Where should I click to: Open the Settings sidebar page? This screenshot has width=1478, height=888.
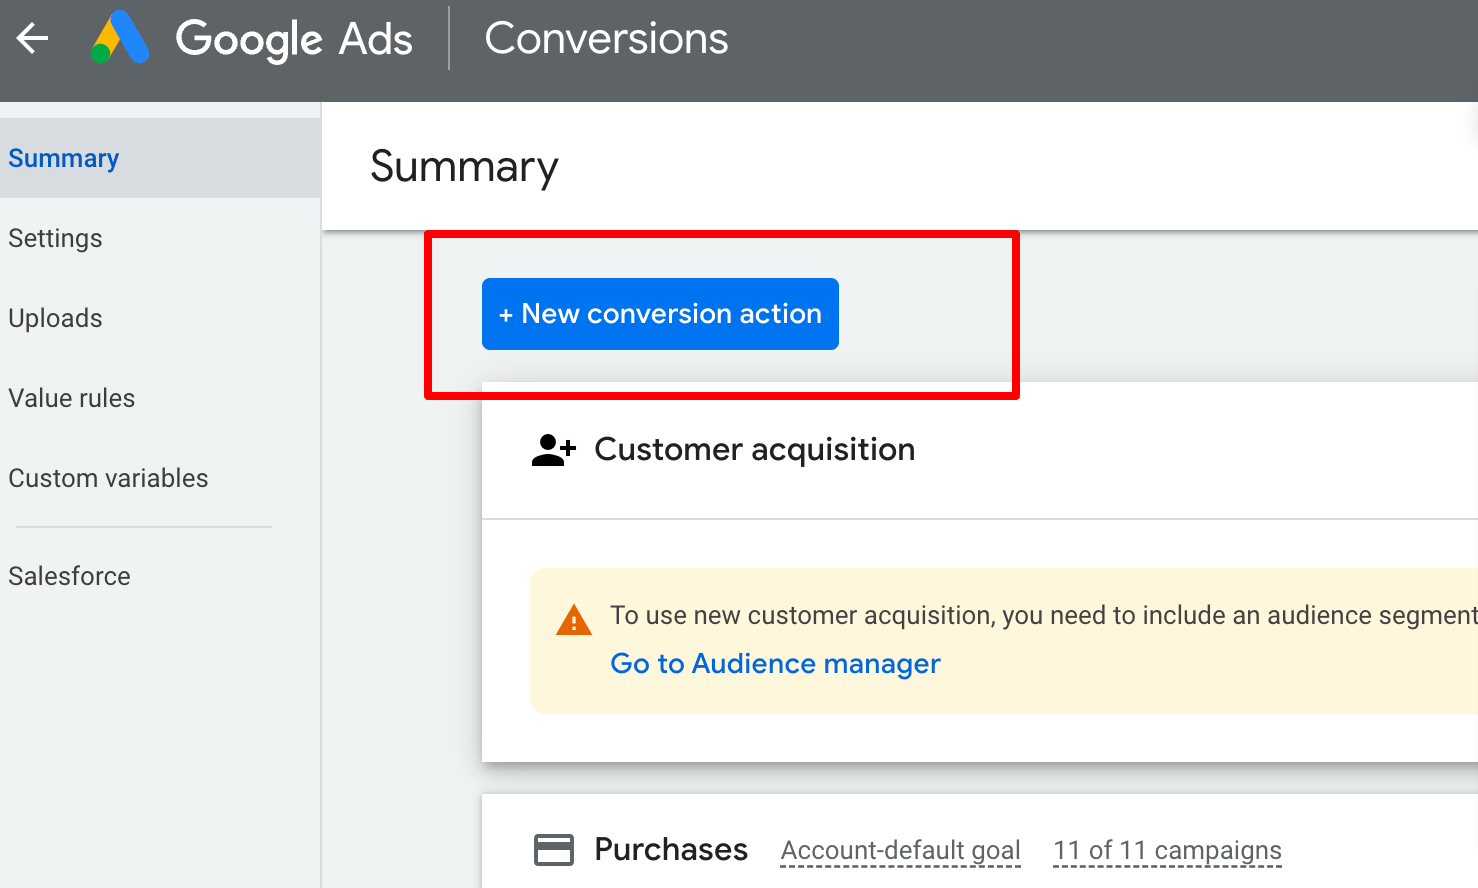pyautogui.click(x=55, y=238)
